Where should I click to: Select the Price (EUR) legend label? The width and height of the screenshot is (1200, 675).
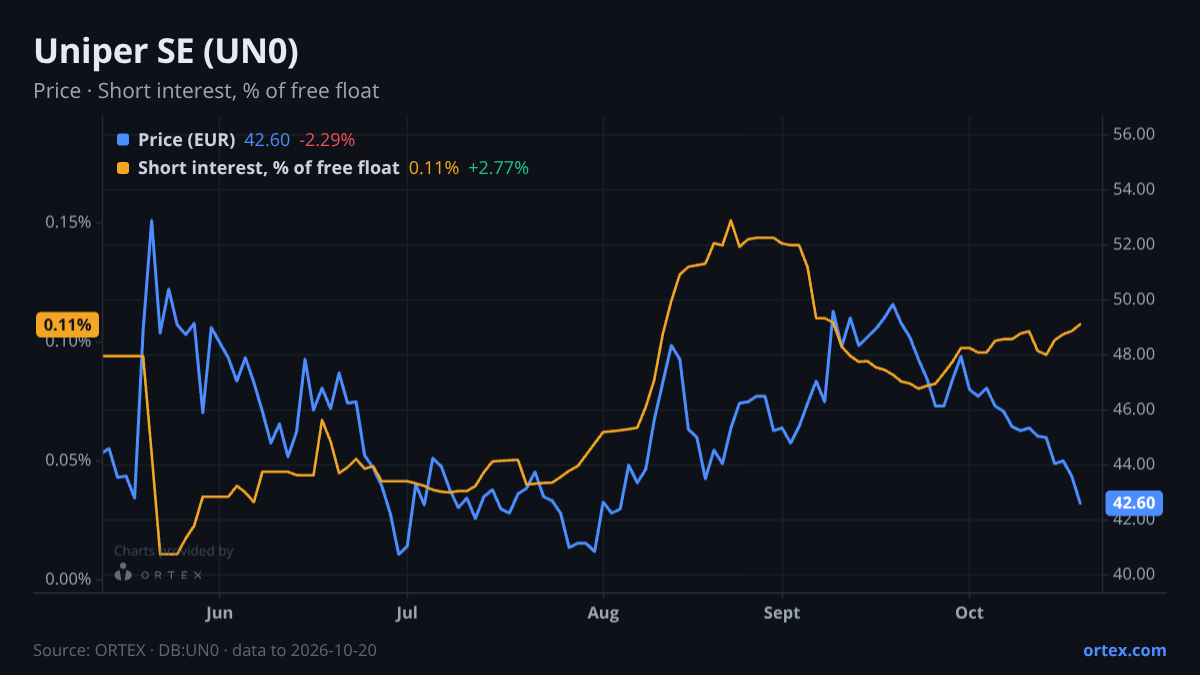click(x=187, y=140)
